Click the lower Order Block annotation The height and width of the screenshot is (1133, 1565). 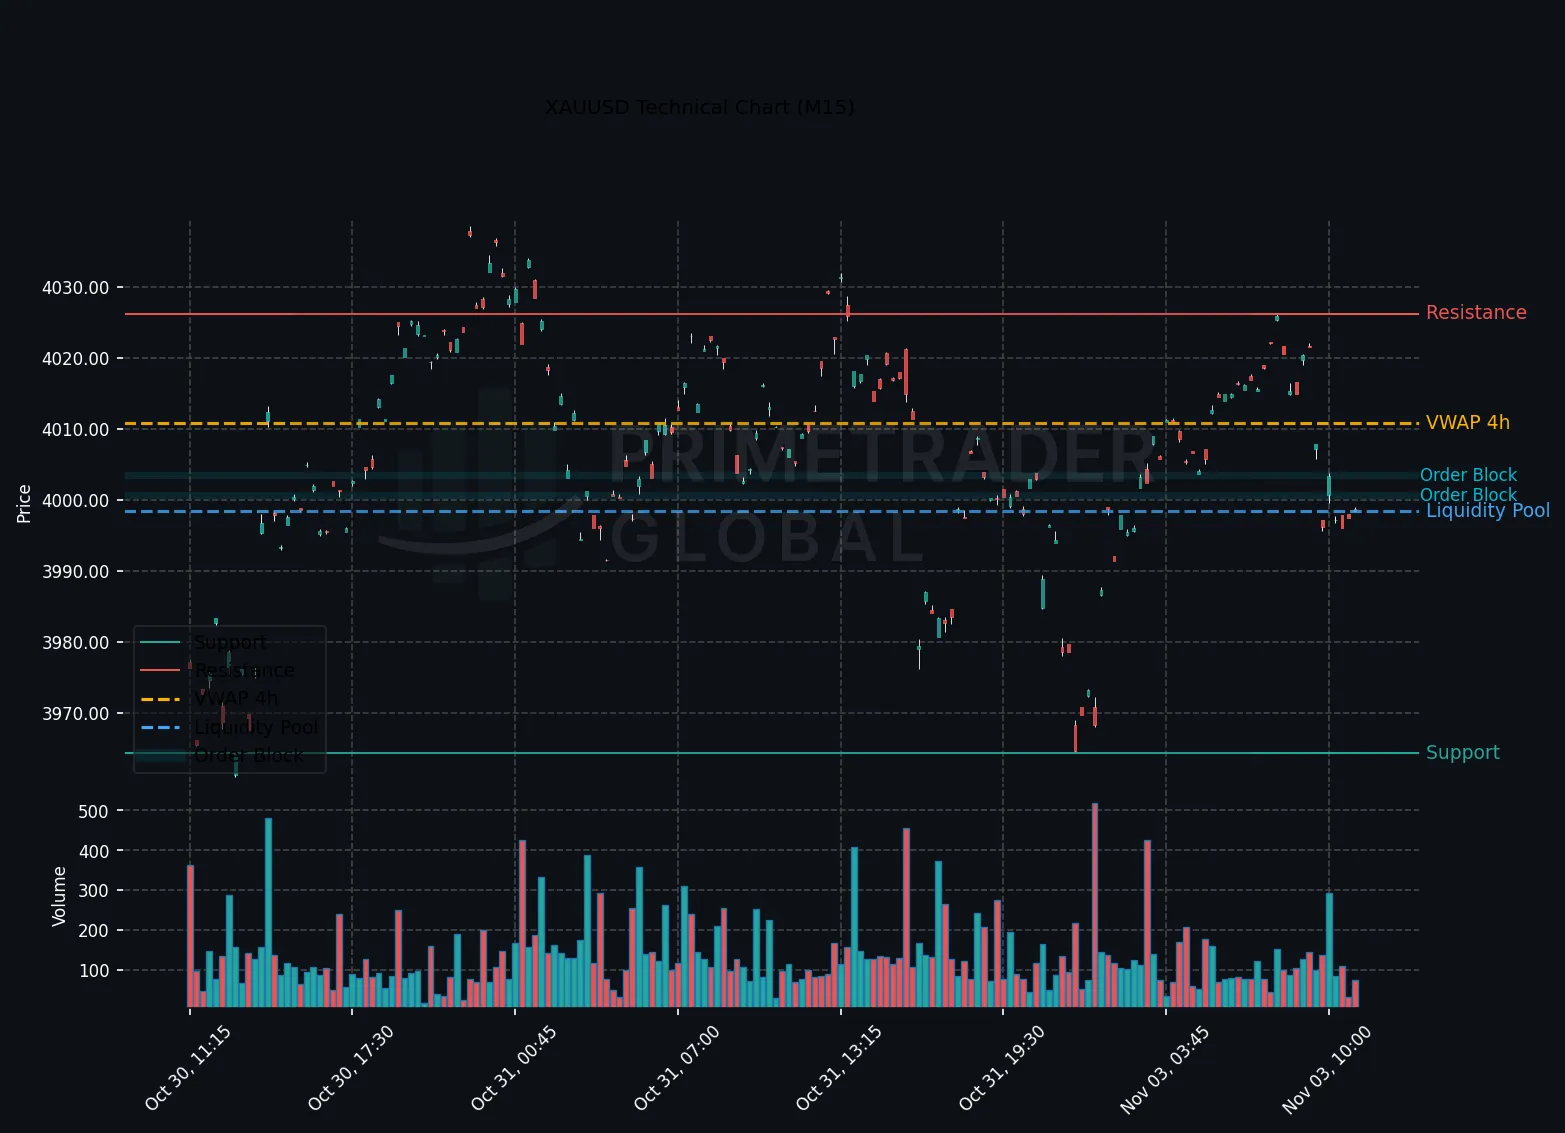(x=1468, y=495)
